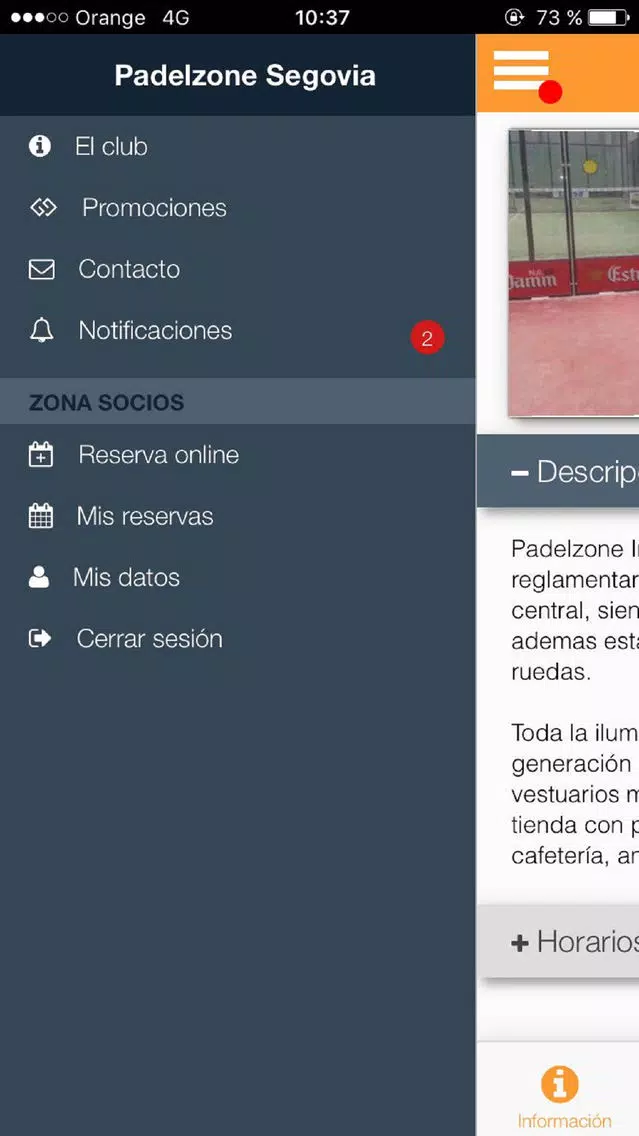Click the El club info icon

(40, 146)
